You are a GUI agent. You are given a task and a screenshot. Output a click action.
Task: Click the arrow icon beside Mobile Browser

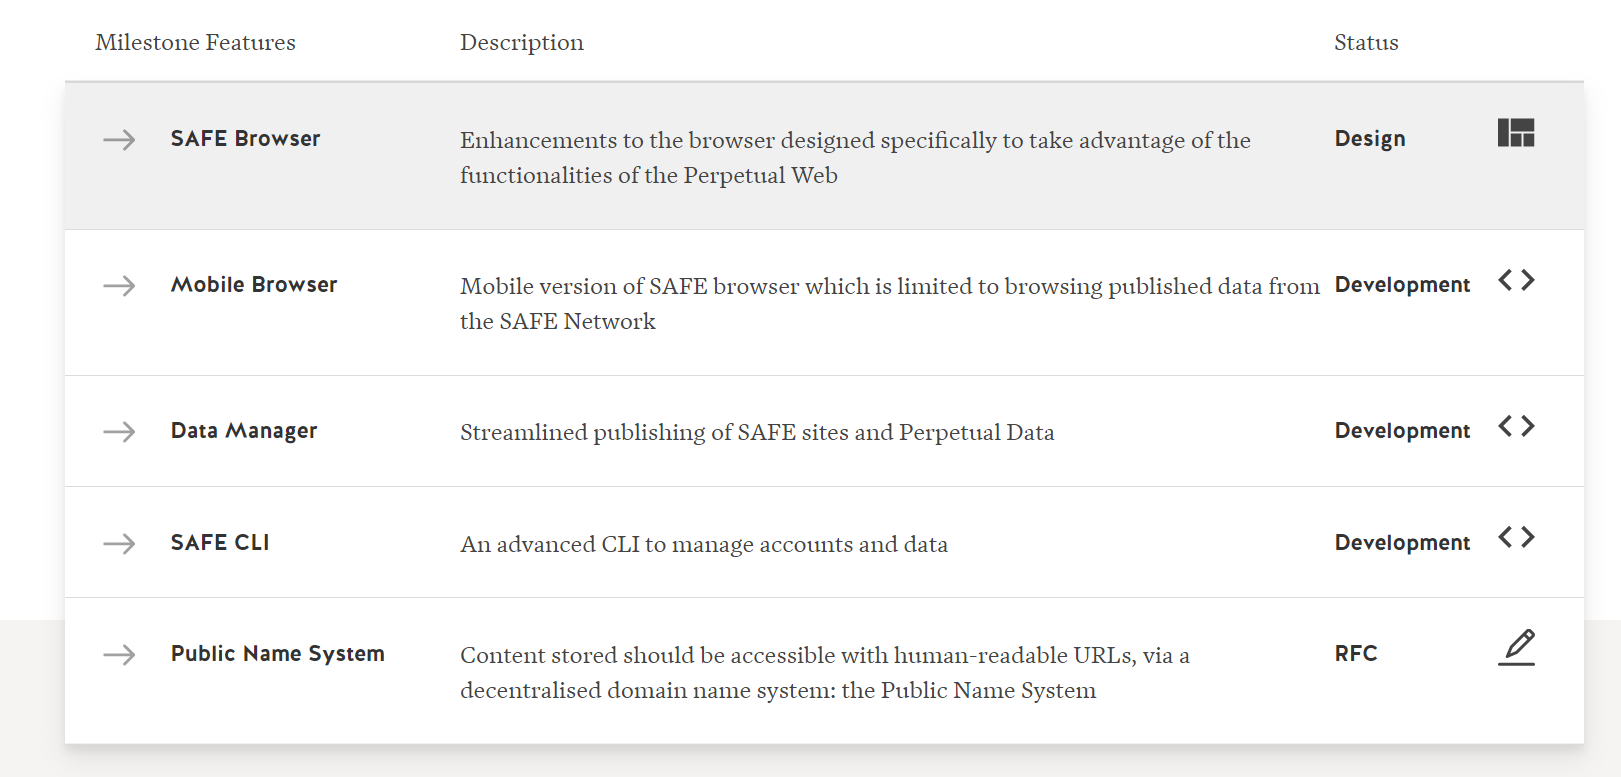[x=119, y=286]
